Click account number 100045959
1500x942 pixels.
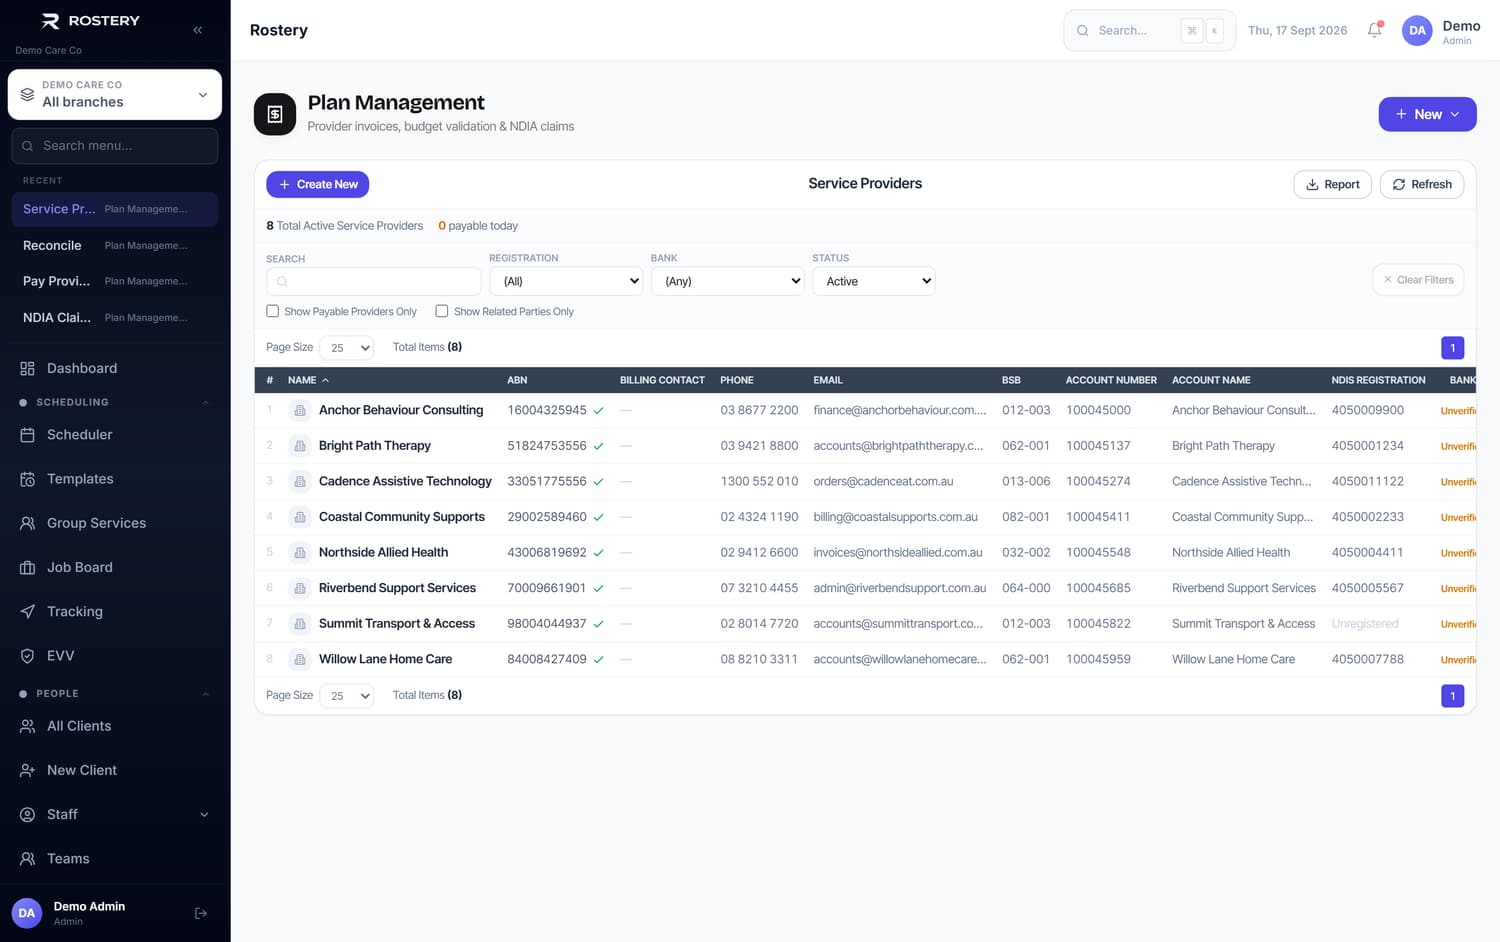click(x=1098, y=659)
